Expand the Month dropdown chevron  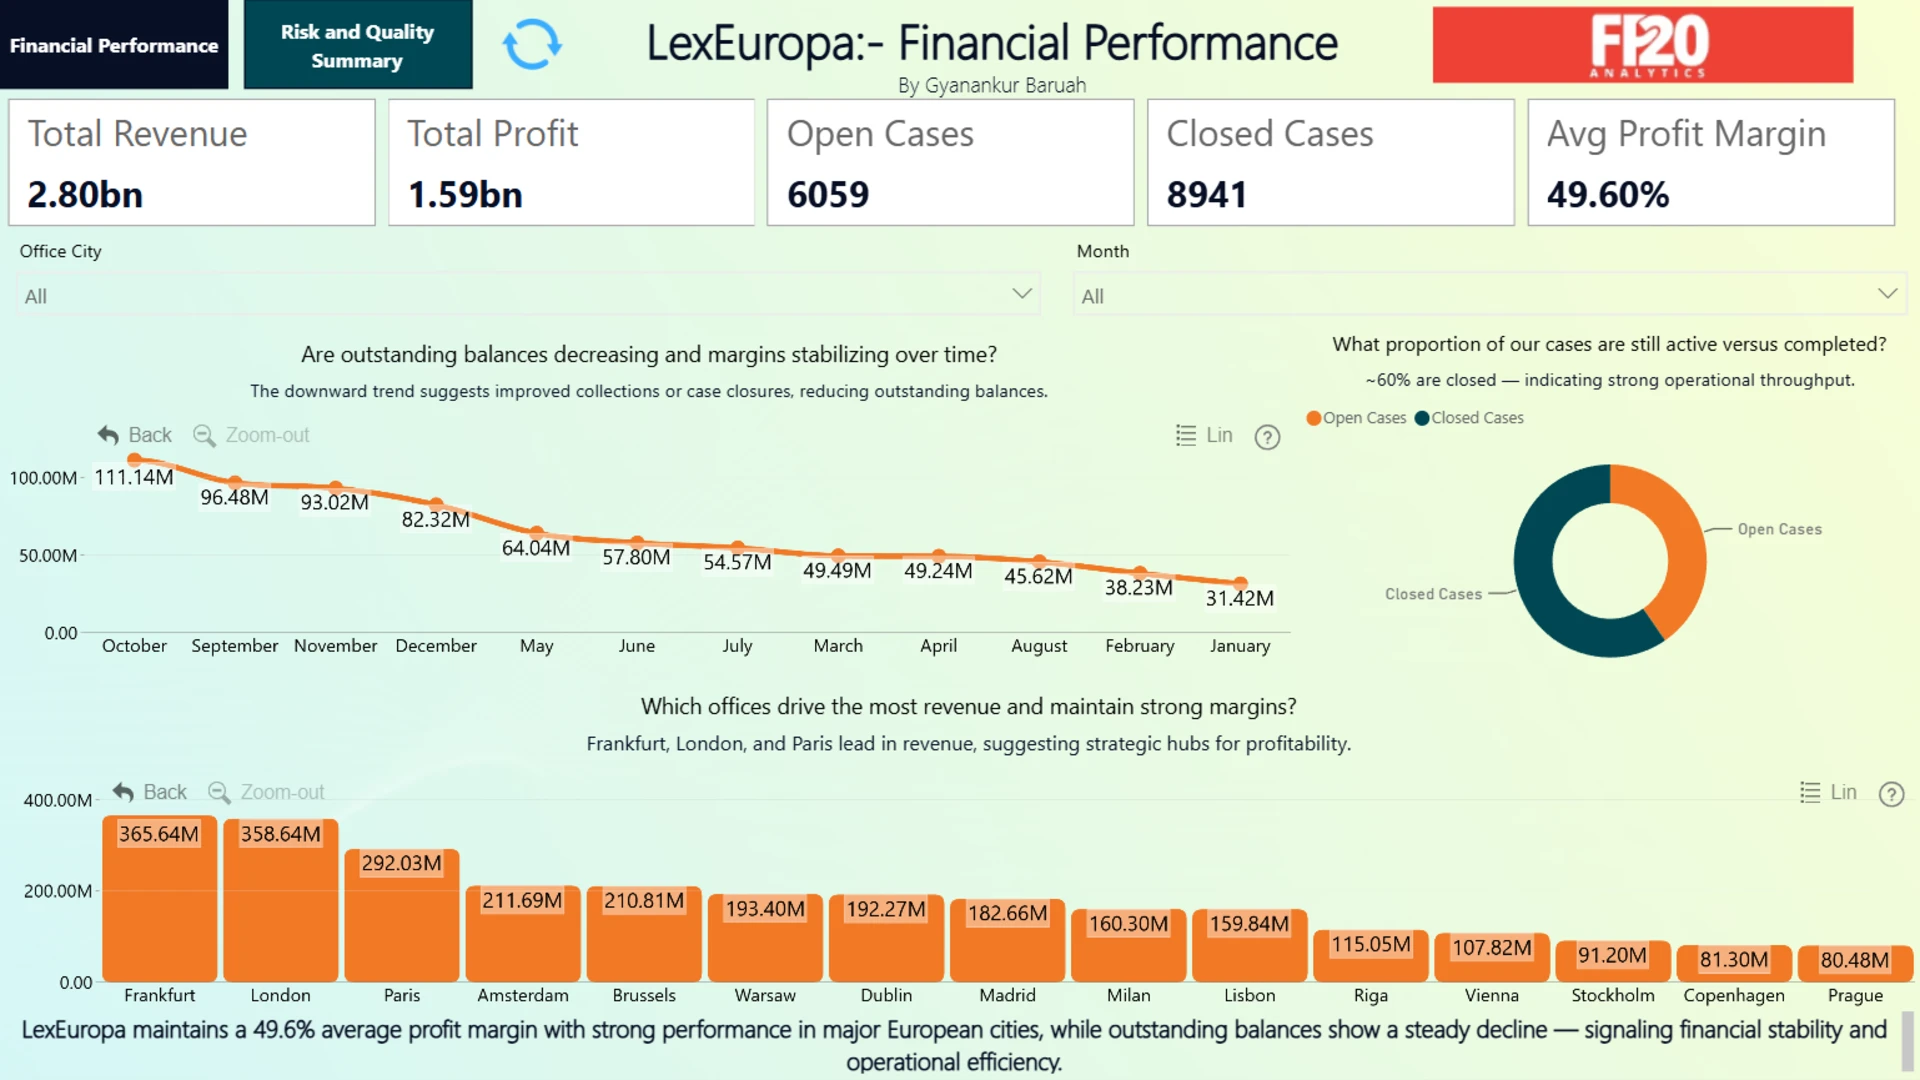pyautogui.click(x=1886, y=294)
